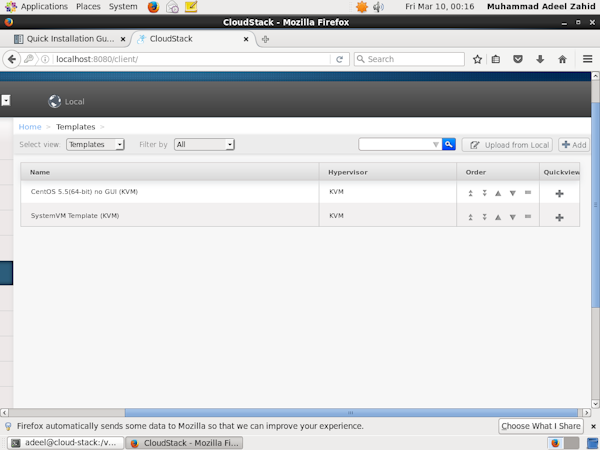600x450 pixels.
Task: Click Upload from Local button
Action: (507, 145)
